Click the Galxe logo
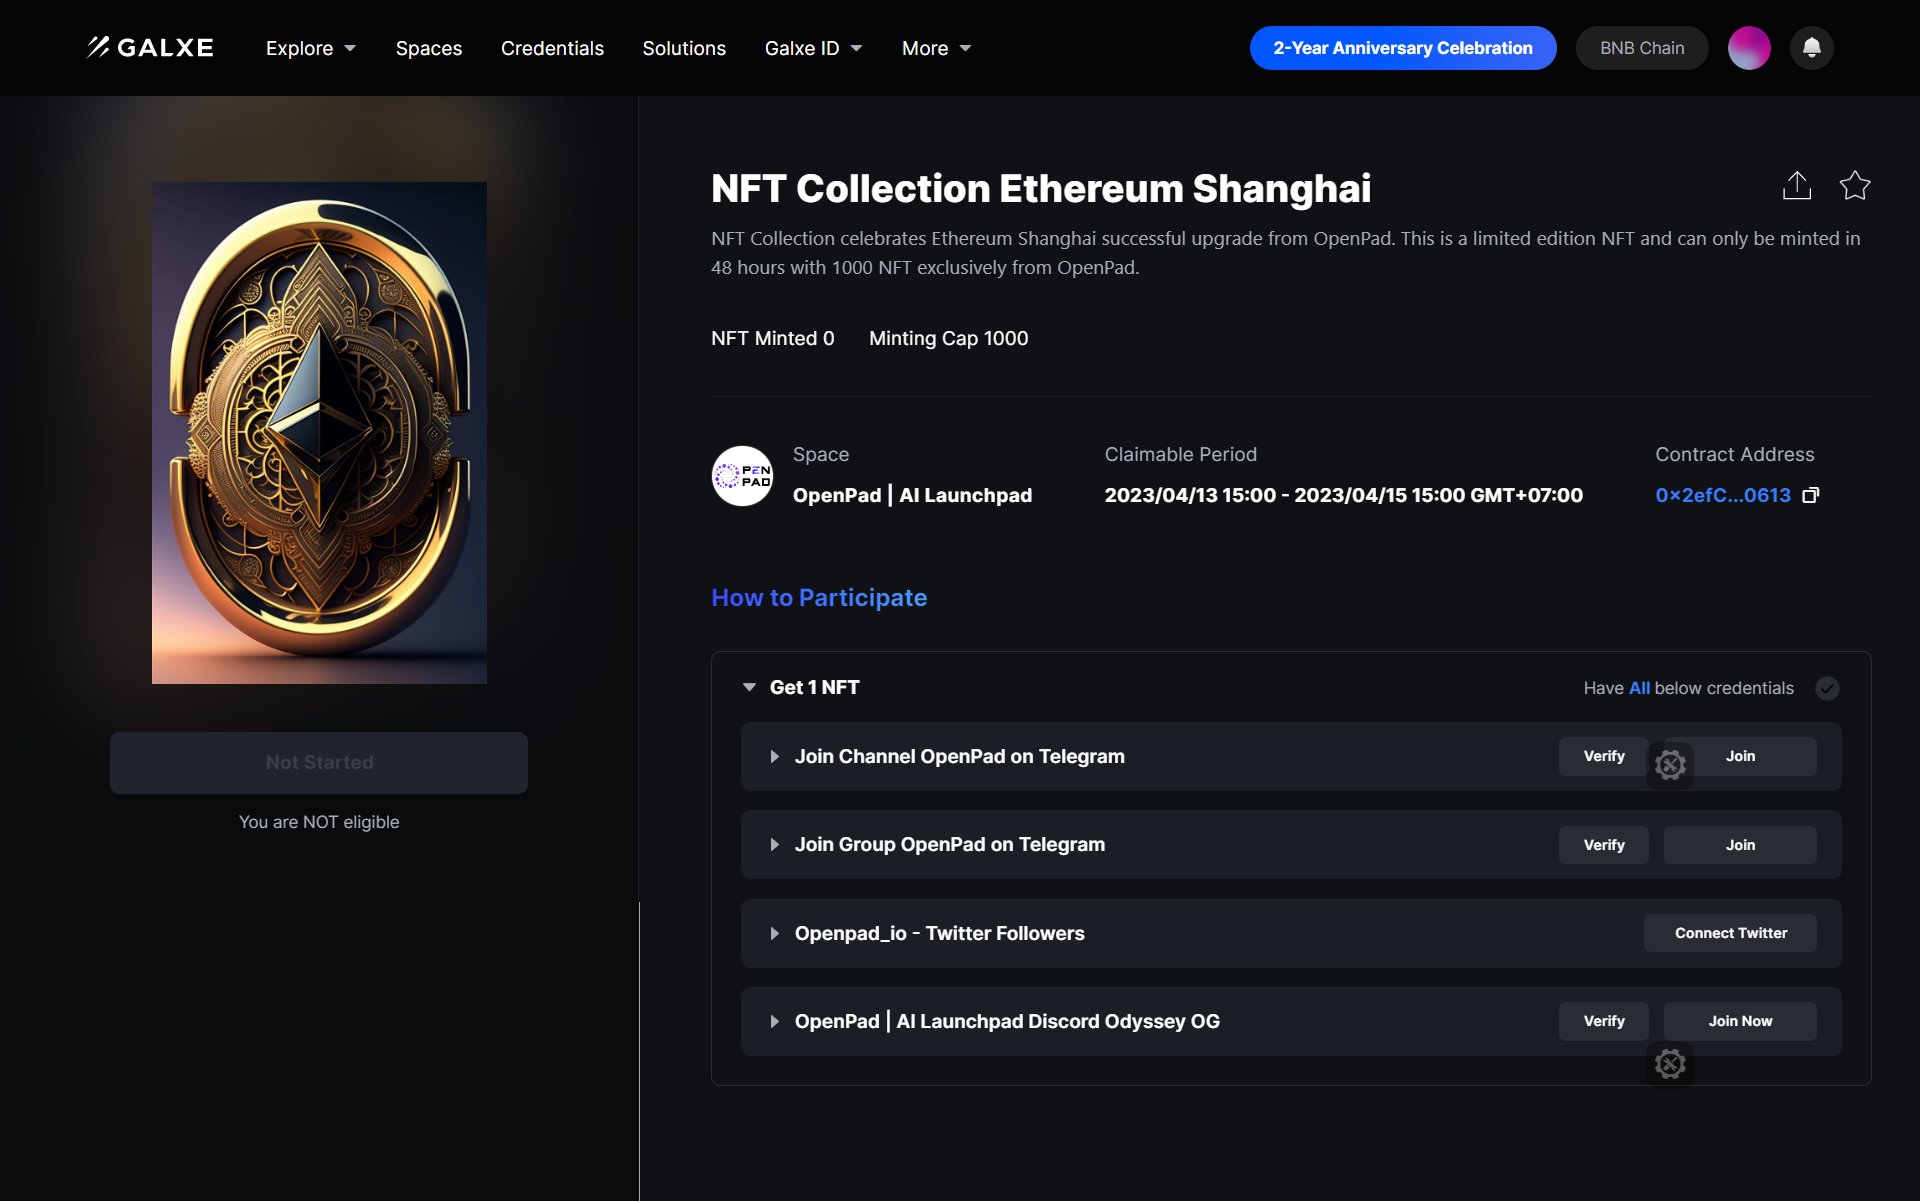This screenshot has width=1920, height=1202. coord(150,48)
